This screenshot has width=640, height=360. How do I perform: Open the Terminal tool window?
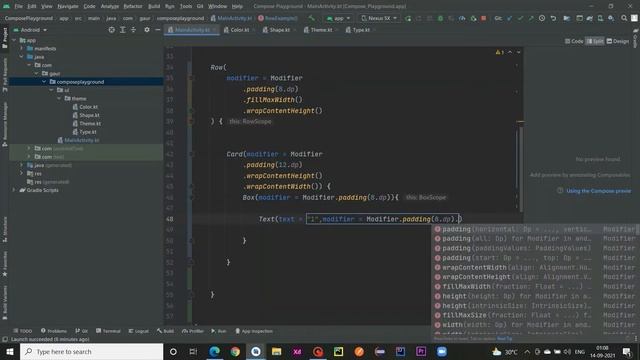pyautogui.click(x=108, y=331)
